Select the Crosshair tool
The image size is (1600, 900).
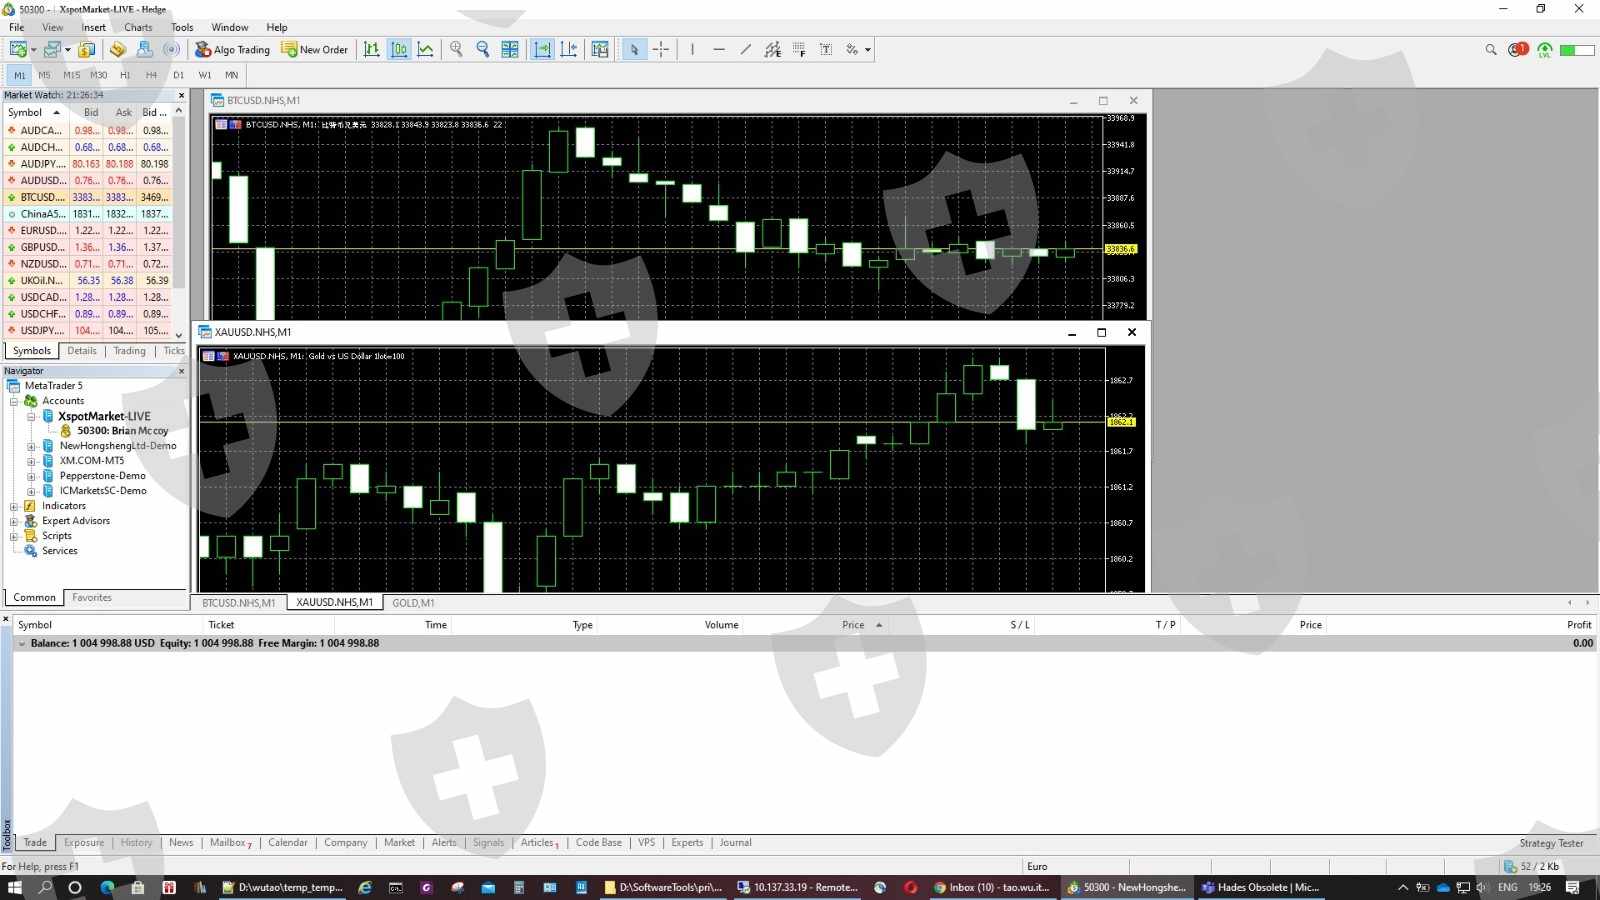pyautogui.click(x=661, y=49)
